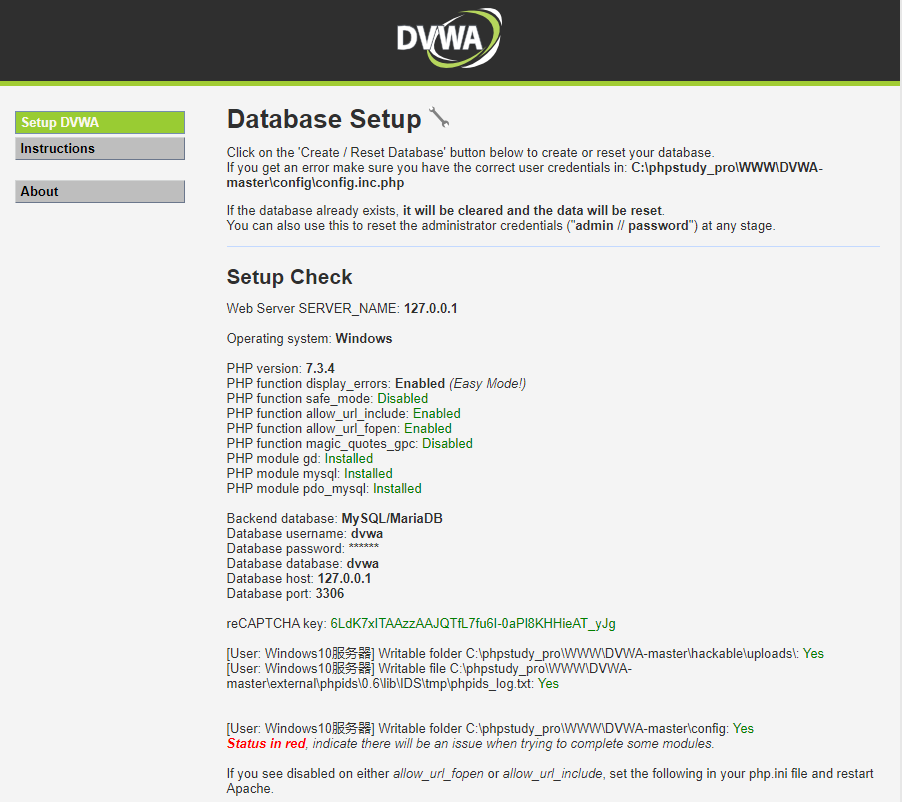
Task: Click Yes status for hackable uploads folder
Action: [x=812, y=654]
